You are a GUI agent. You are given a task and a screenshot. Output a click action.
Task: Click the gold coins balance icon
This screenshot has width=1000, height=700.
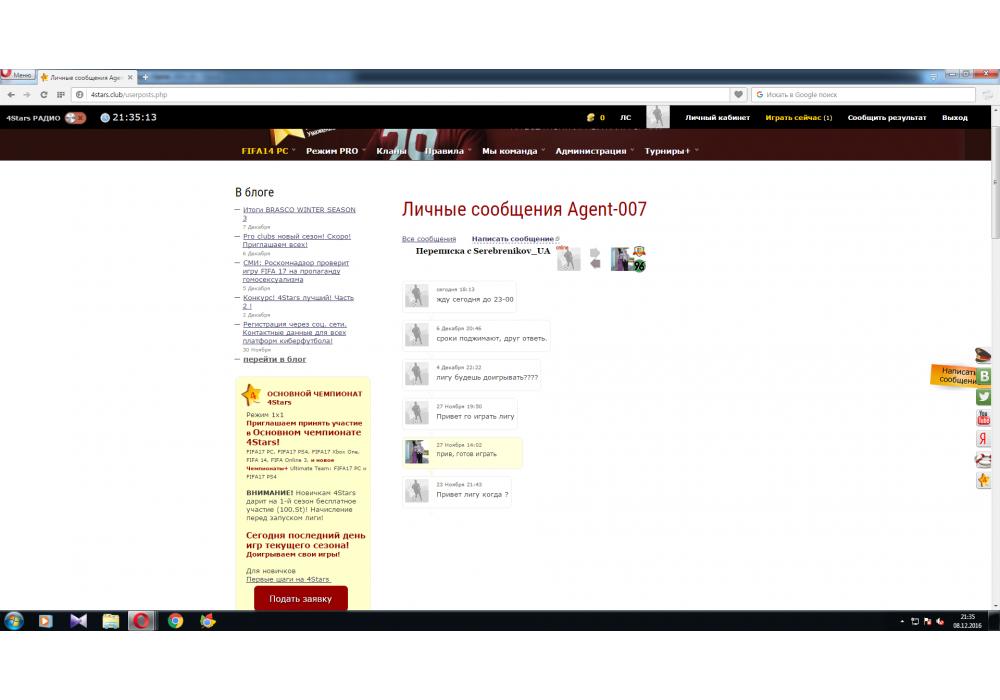coord(591,118)
